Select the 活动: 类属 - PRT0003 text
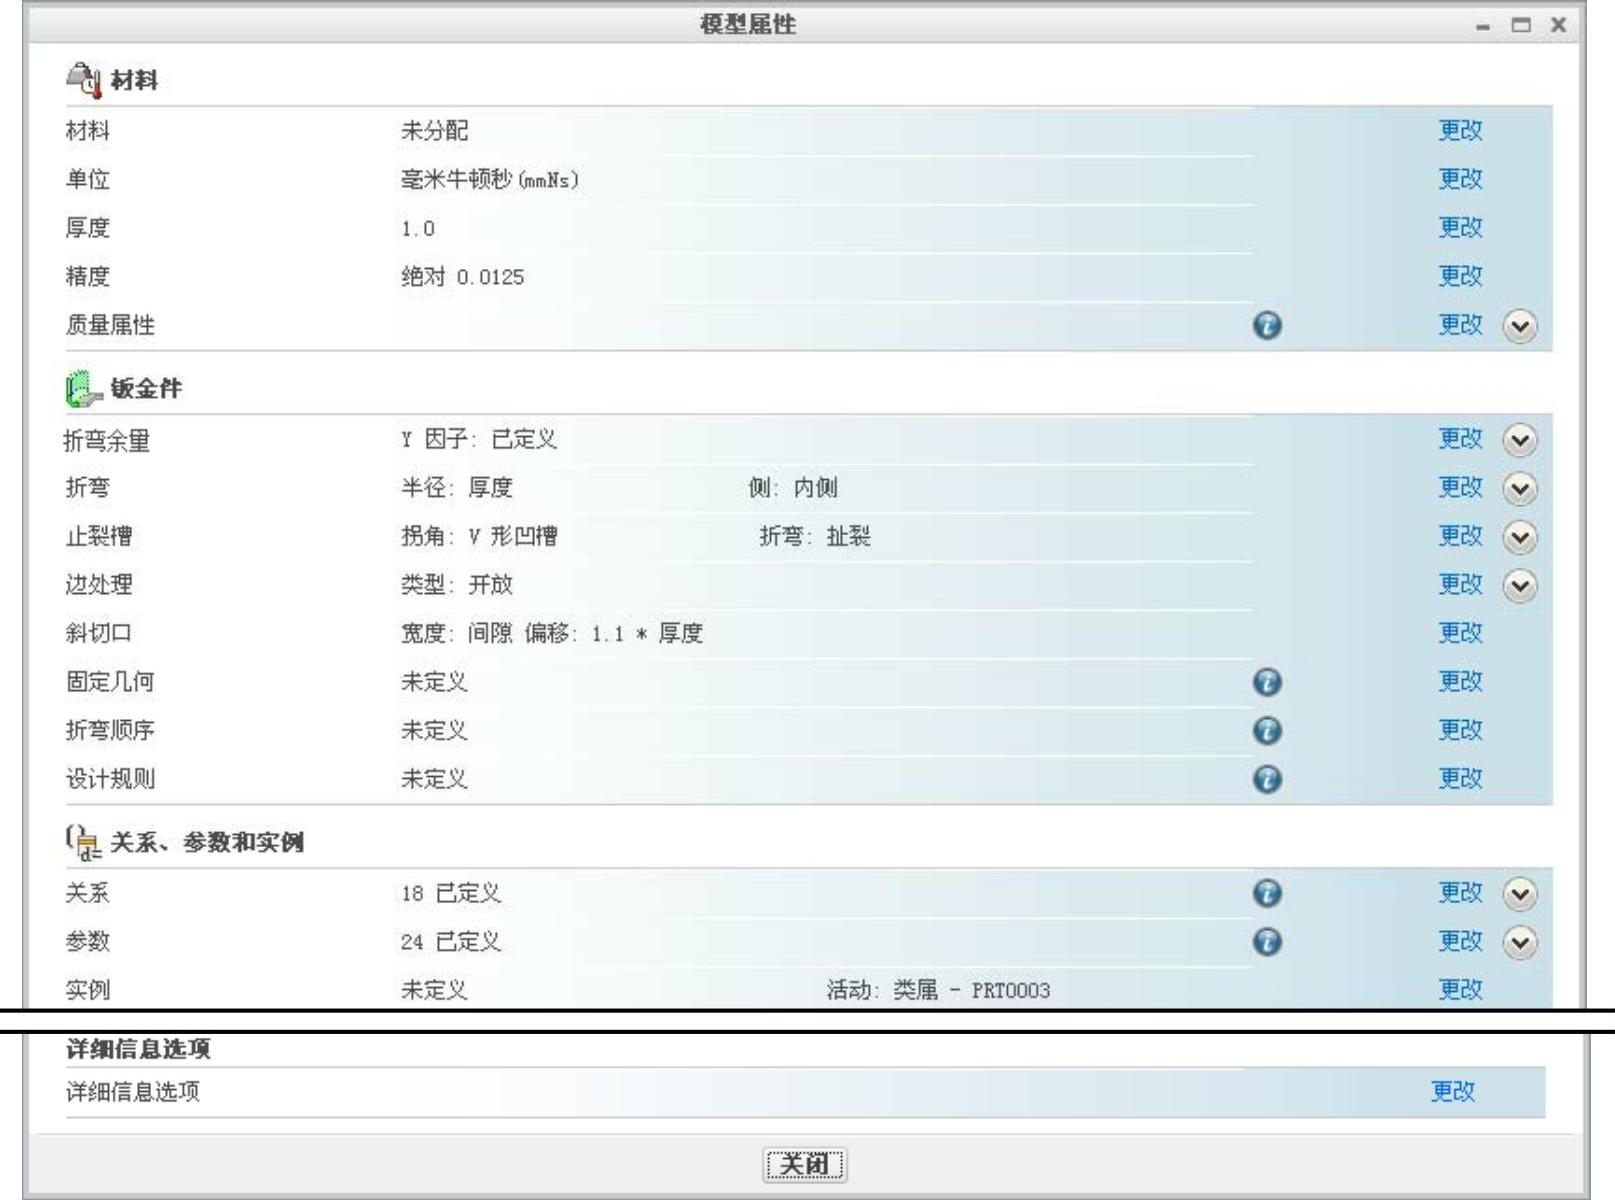1615x1200 pixels. click(938, 991)
